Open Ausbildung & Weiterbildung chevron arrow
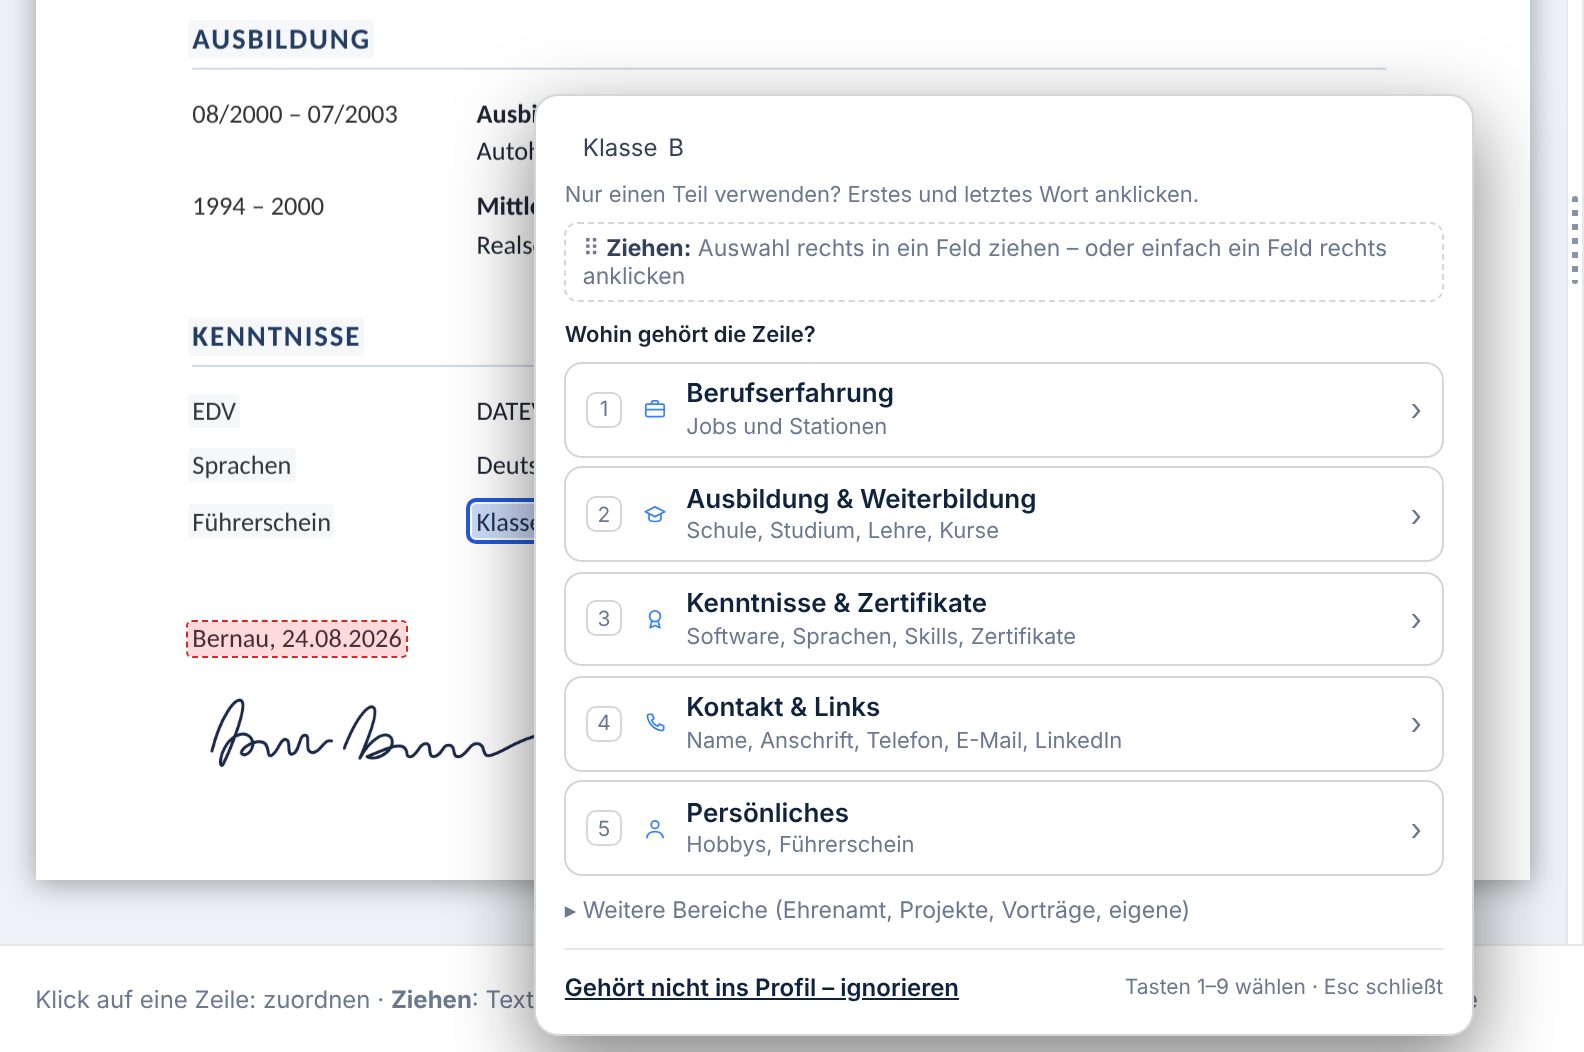 pos(1416,517)
